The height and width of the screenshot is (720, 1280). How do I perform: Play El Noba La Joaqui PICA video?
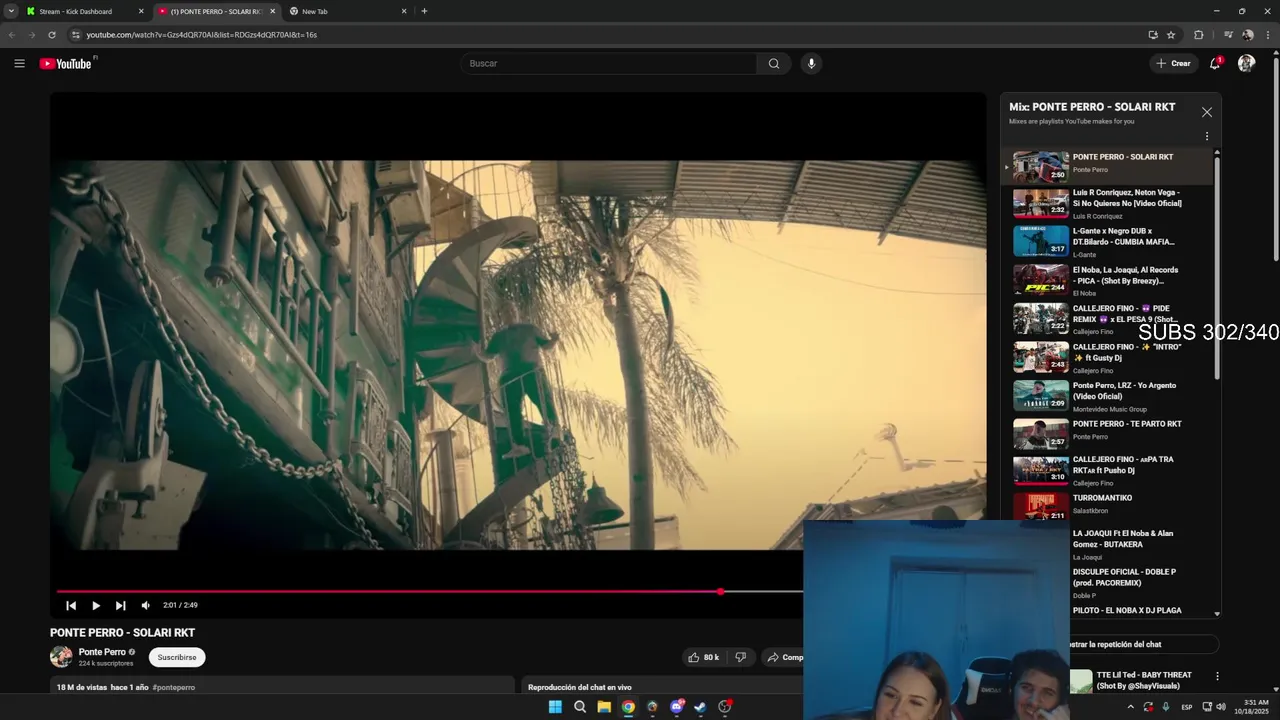[1108, 280]
